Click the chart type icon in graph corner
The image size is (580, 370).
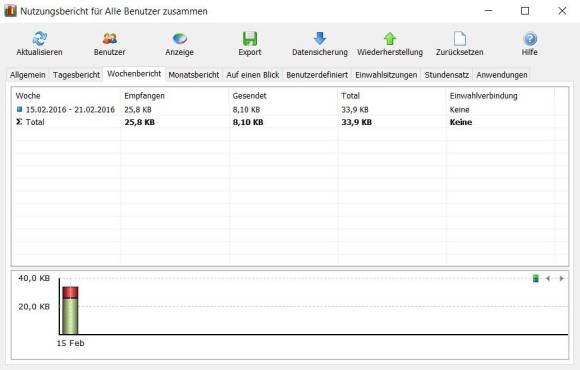535,278
